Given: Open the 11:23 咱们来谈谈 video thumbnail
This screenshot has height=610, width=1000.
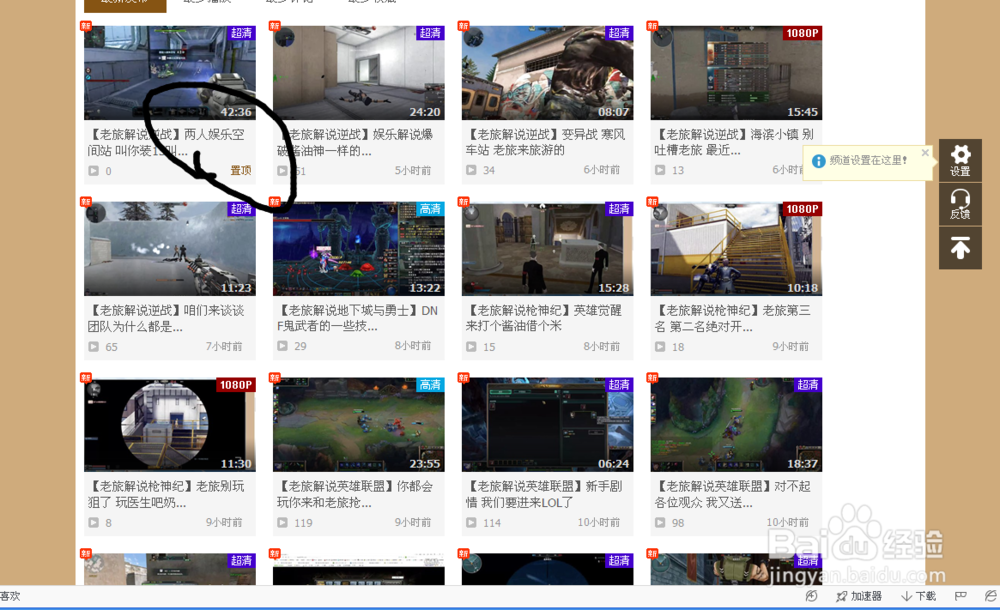Looking at the screenshot, I should pyautogui.click(x=170, y=249).
